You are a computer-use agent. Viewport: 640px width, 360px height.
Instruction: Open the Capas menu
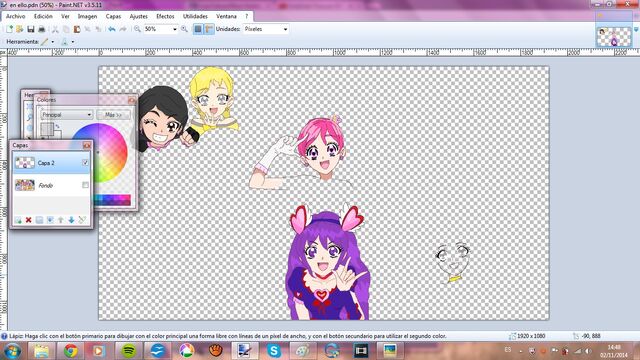(x=113, y=16)
